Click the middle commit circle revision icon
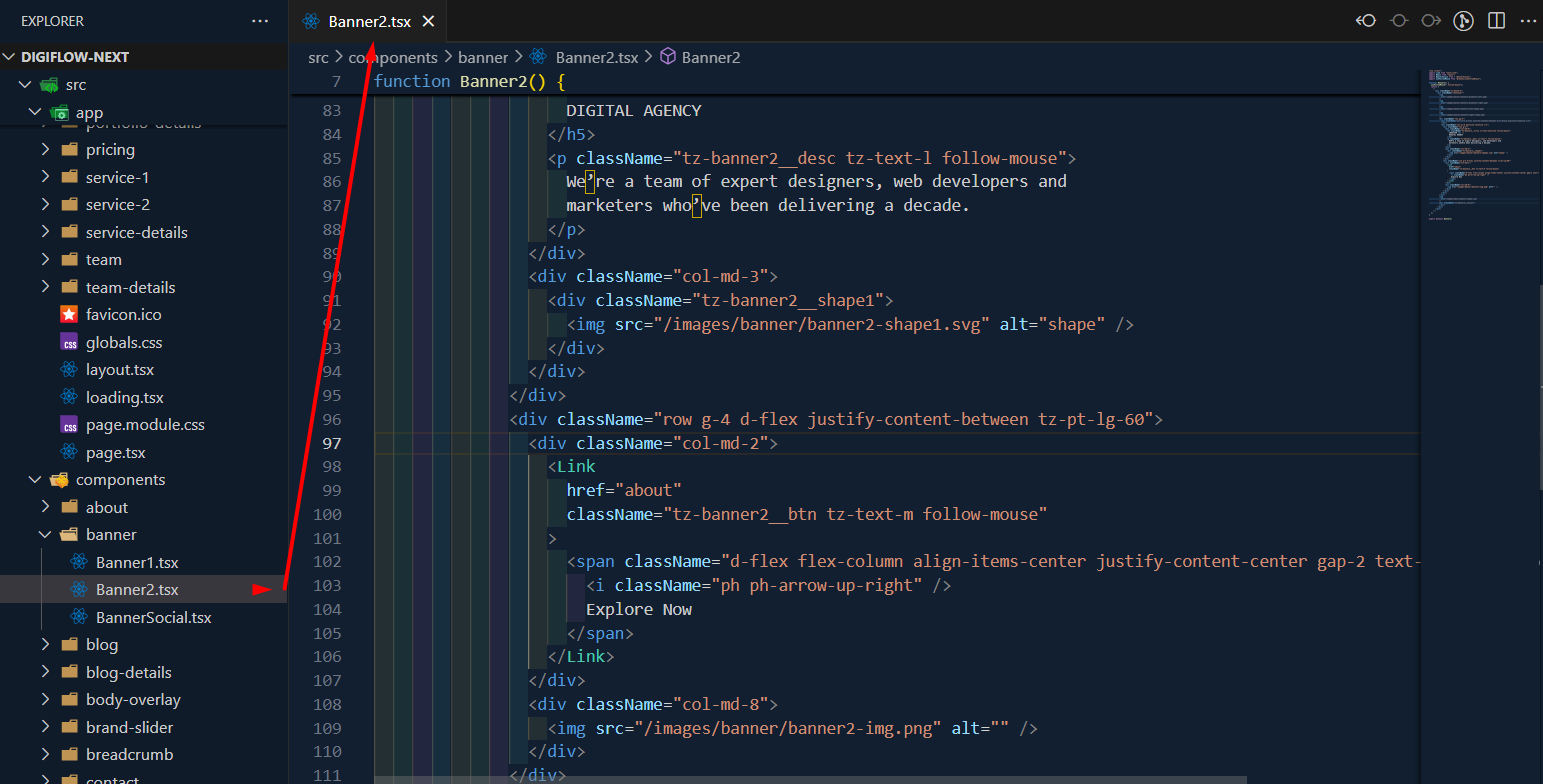This screenshot has width=1543, height=784. [1398, 21]
